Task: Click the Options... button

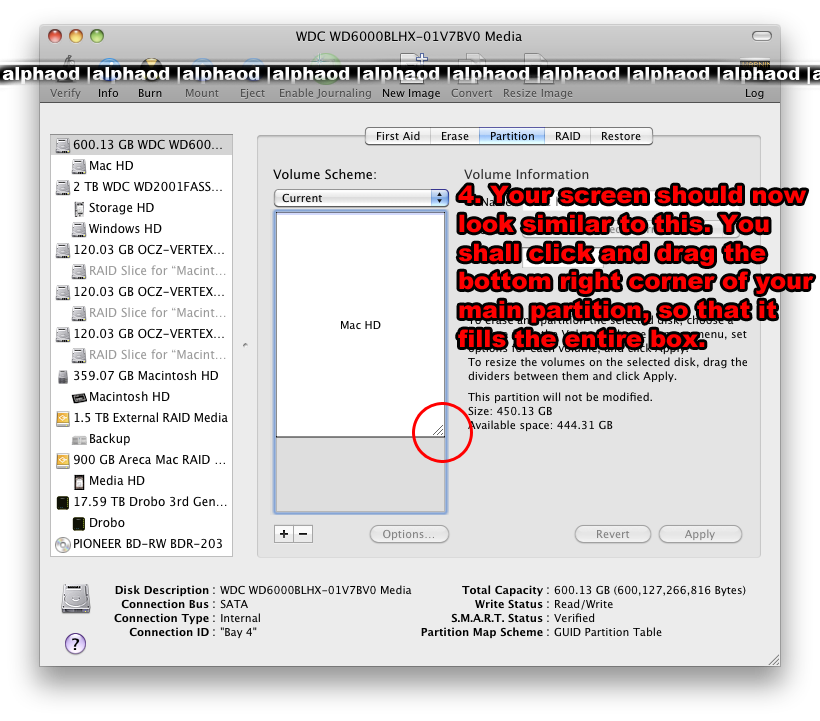Action: pyautogui.click(x=409, y=534)
